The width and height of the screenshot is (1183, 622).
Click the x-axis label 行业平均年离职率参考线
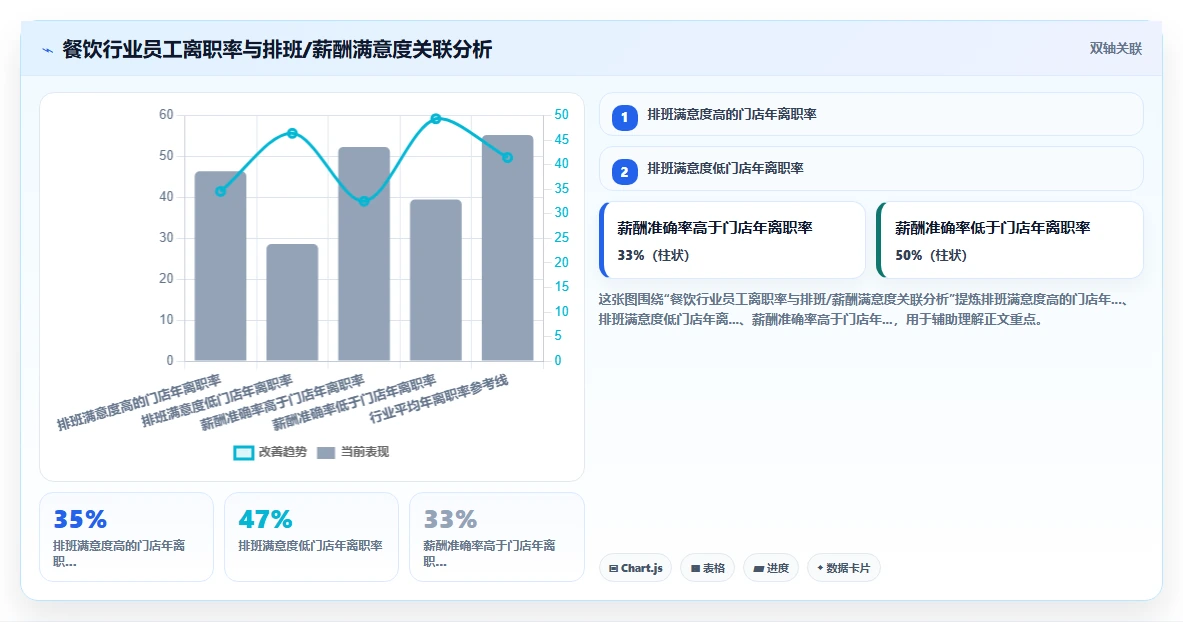coord(439,399)
